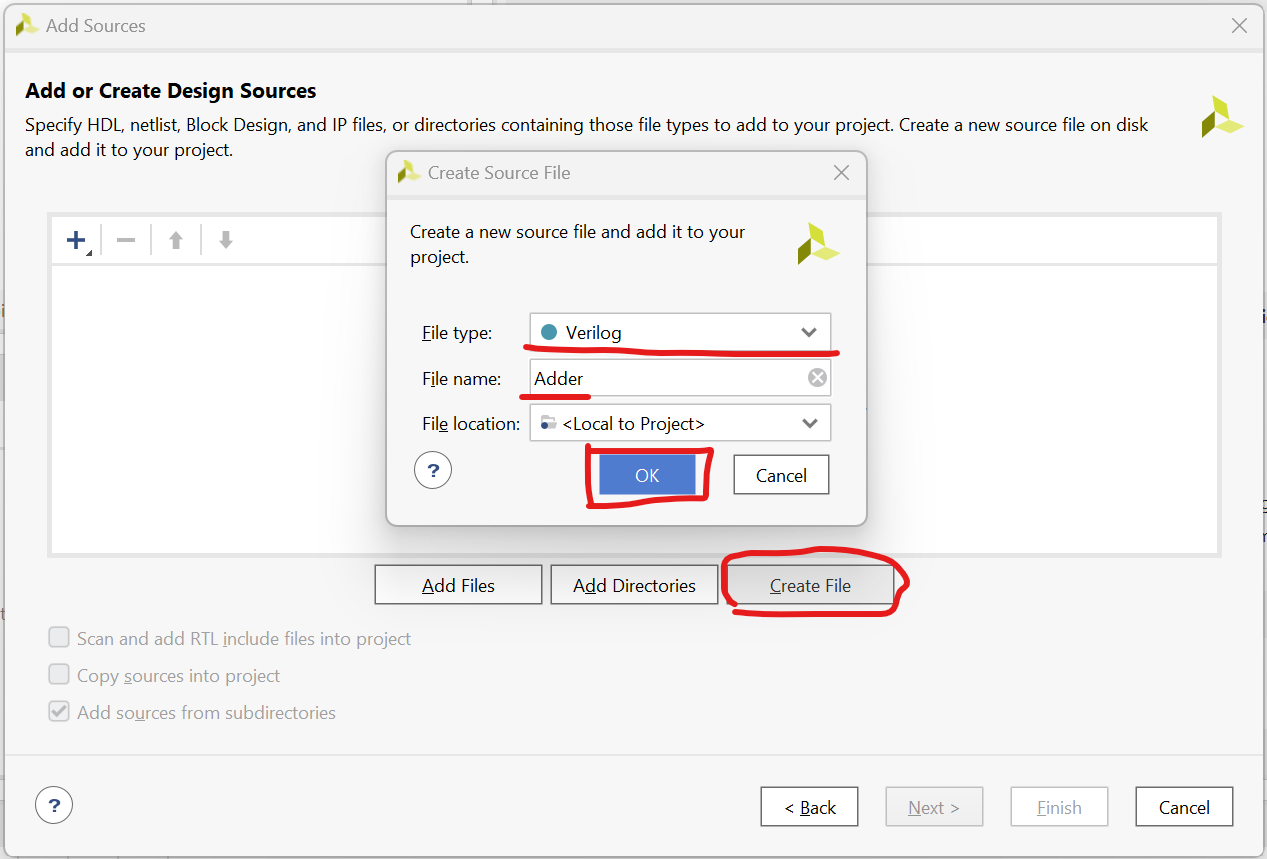Clear the File name using the X icon
This screenshot has width=1267, height=859.
point(817,377)
